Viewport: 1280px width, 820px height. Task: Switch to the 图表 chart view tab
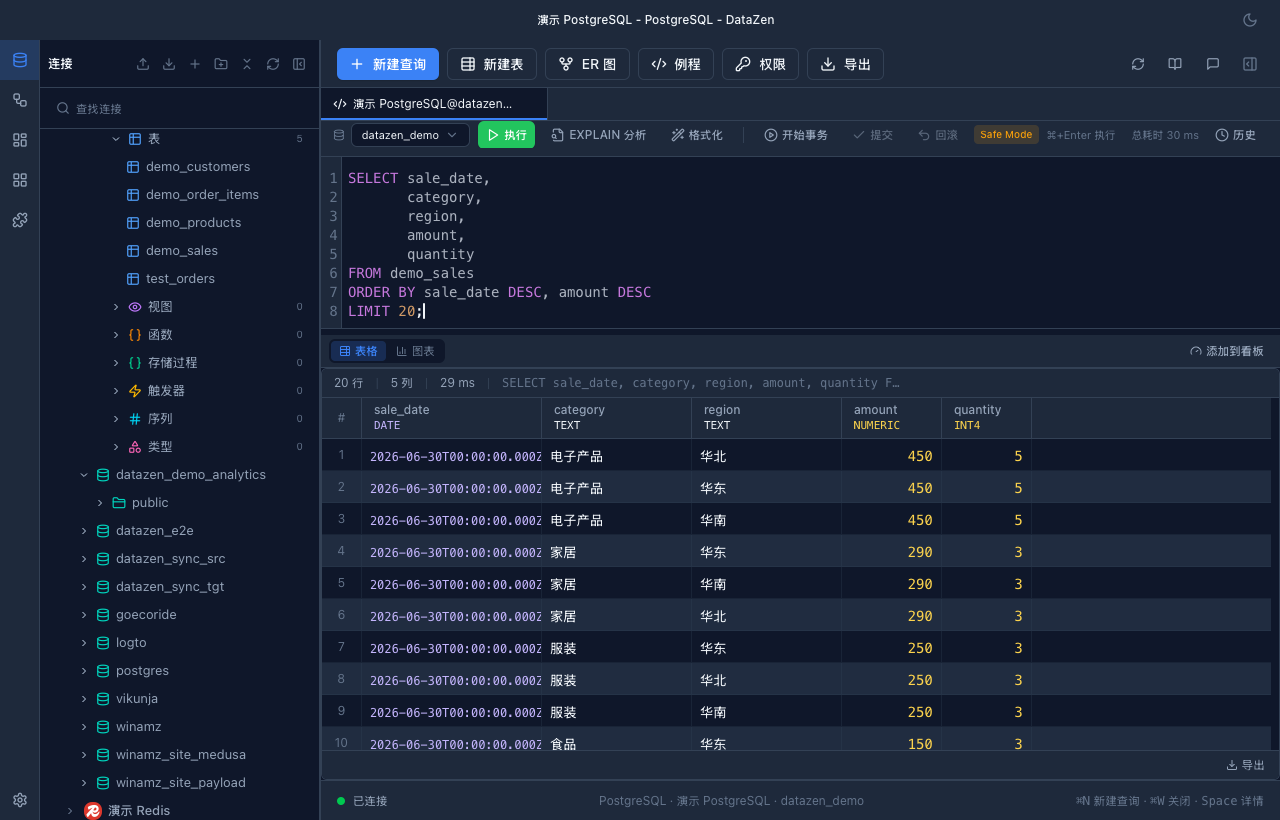[x=415, y=351]
